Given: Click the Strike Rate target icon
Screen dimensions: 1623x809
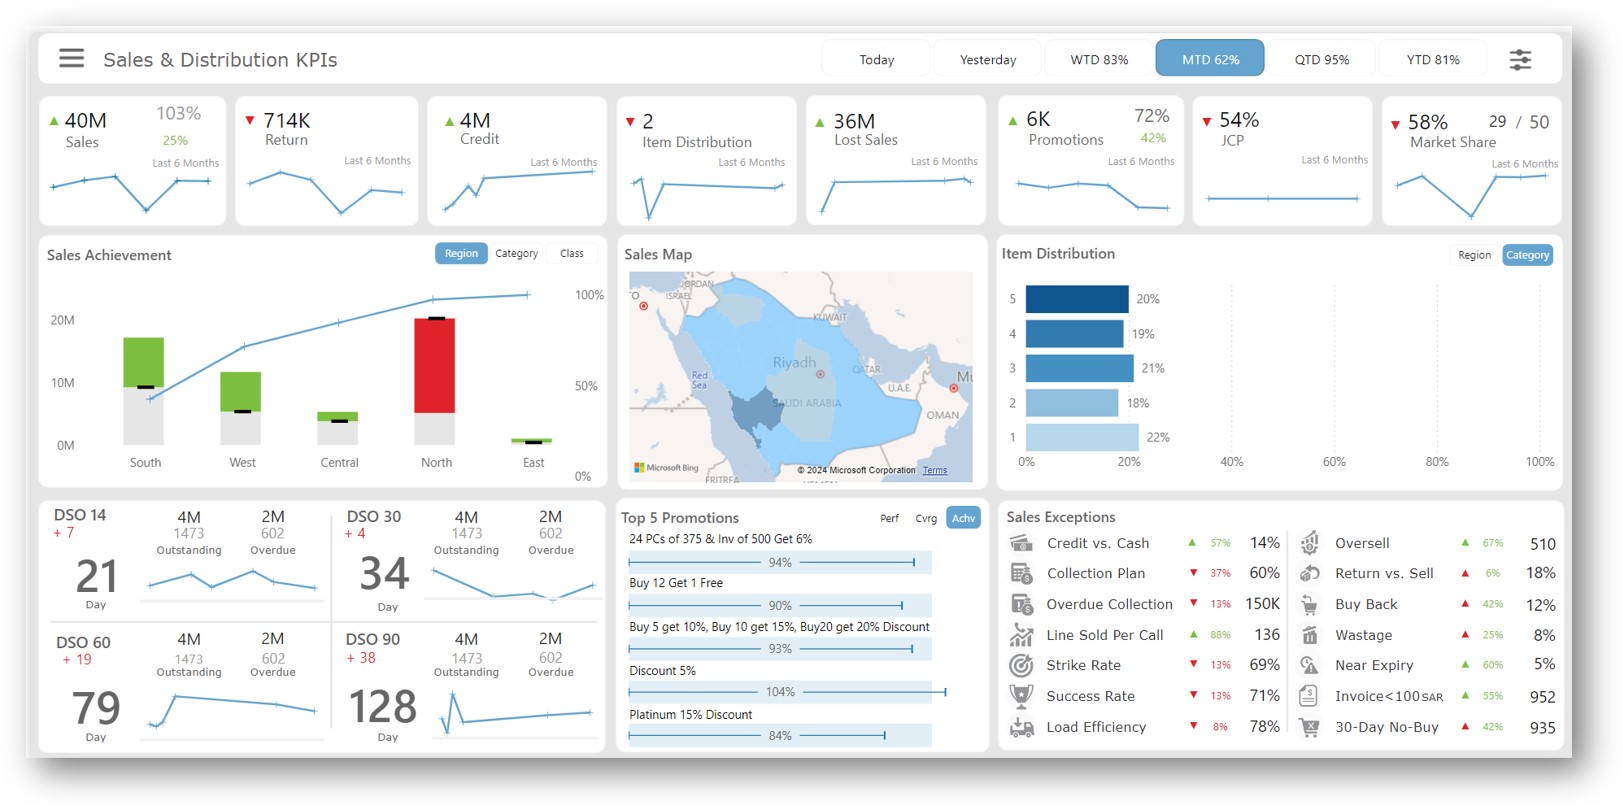Looking at the screenshot, I should coord(1021,665).
